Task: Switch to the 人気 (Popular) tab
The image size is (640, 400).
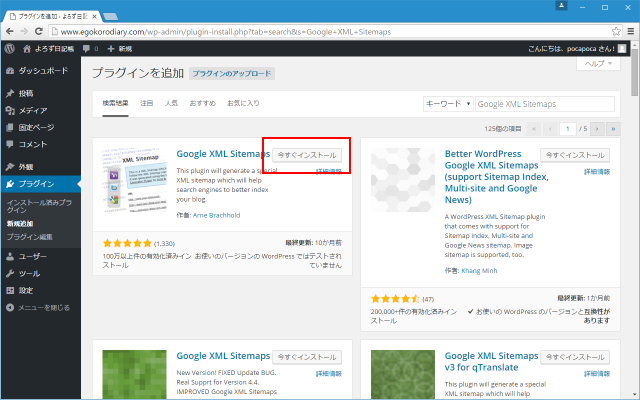Action: [x=171, y=103]
